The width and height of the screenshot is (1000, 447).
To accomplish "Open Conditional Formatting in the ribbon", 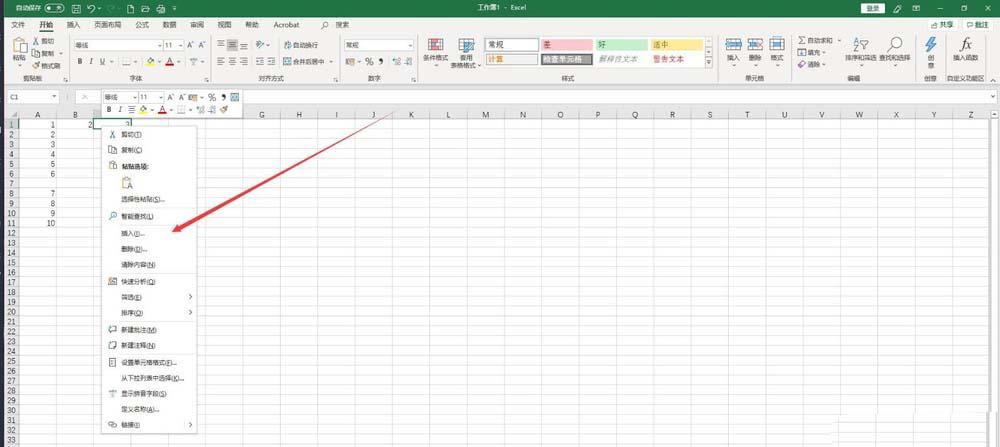I will point(436,53).
